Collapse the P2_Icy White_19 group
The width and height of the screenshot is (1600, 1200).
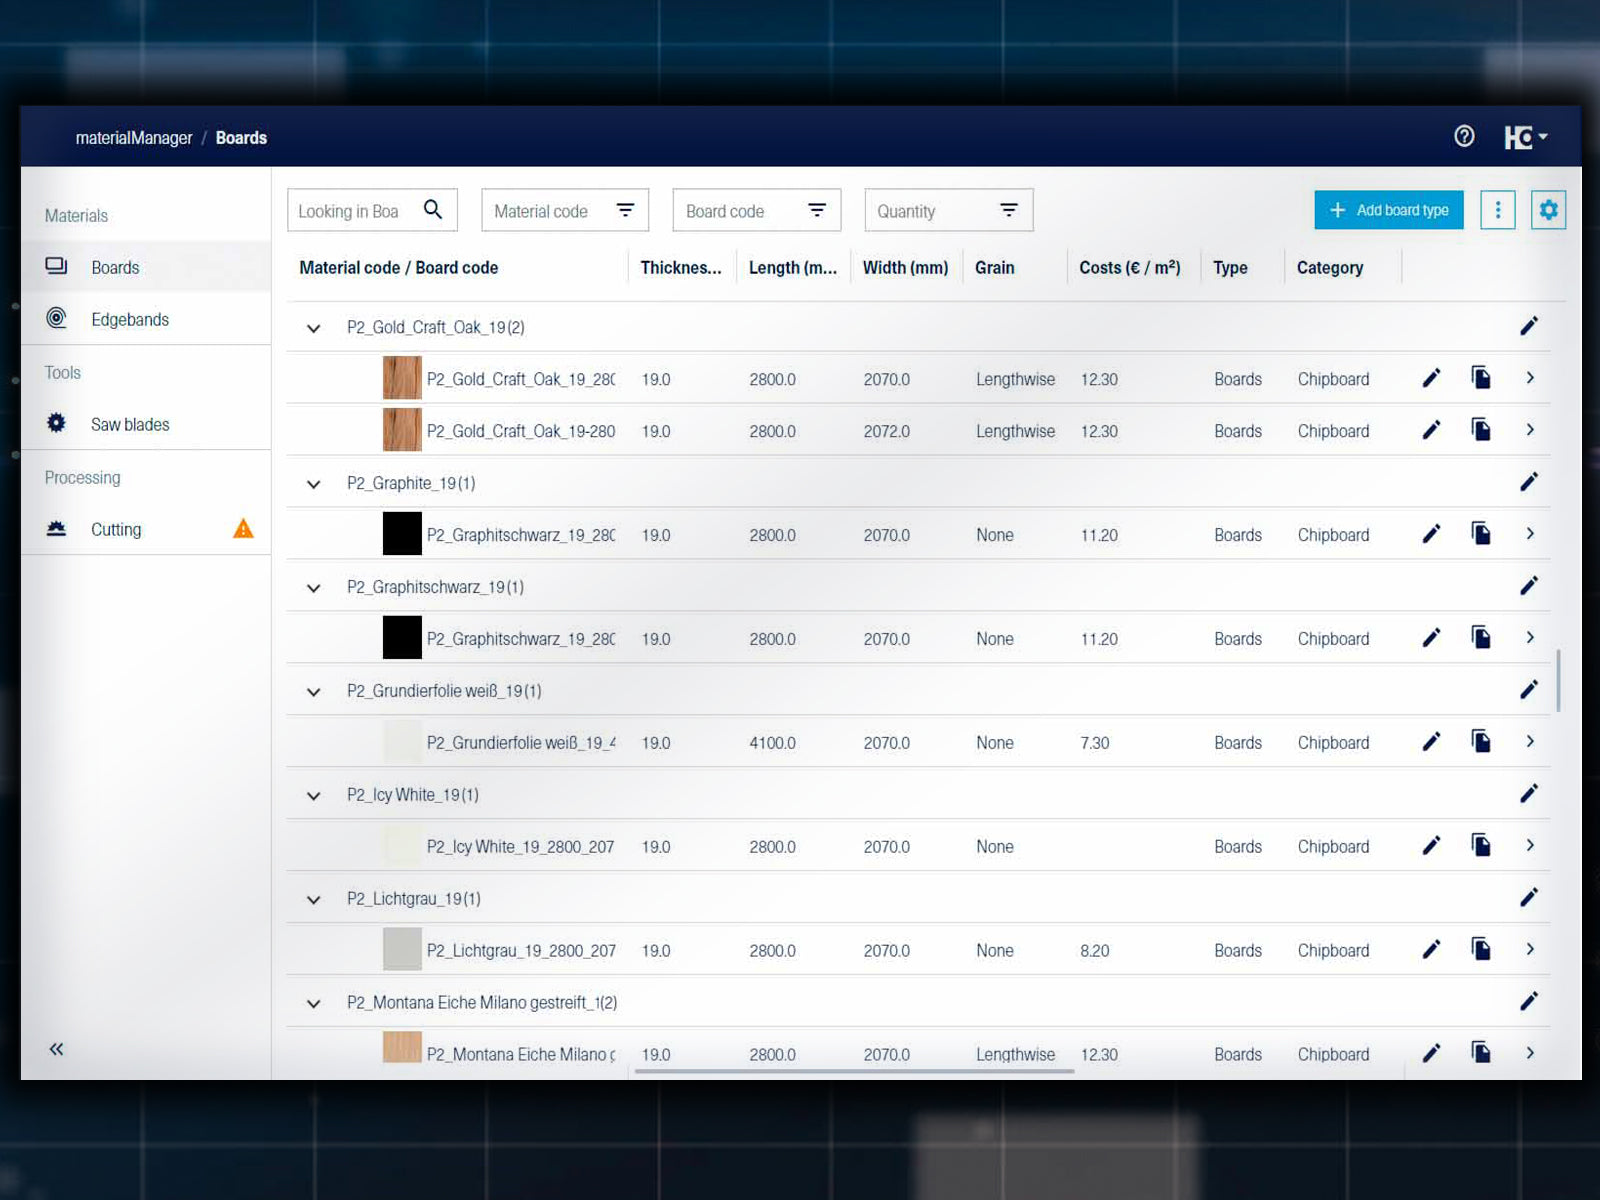314,796
